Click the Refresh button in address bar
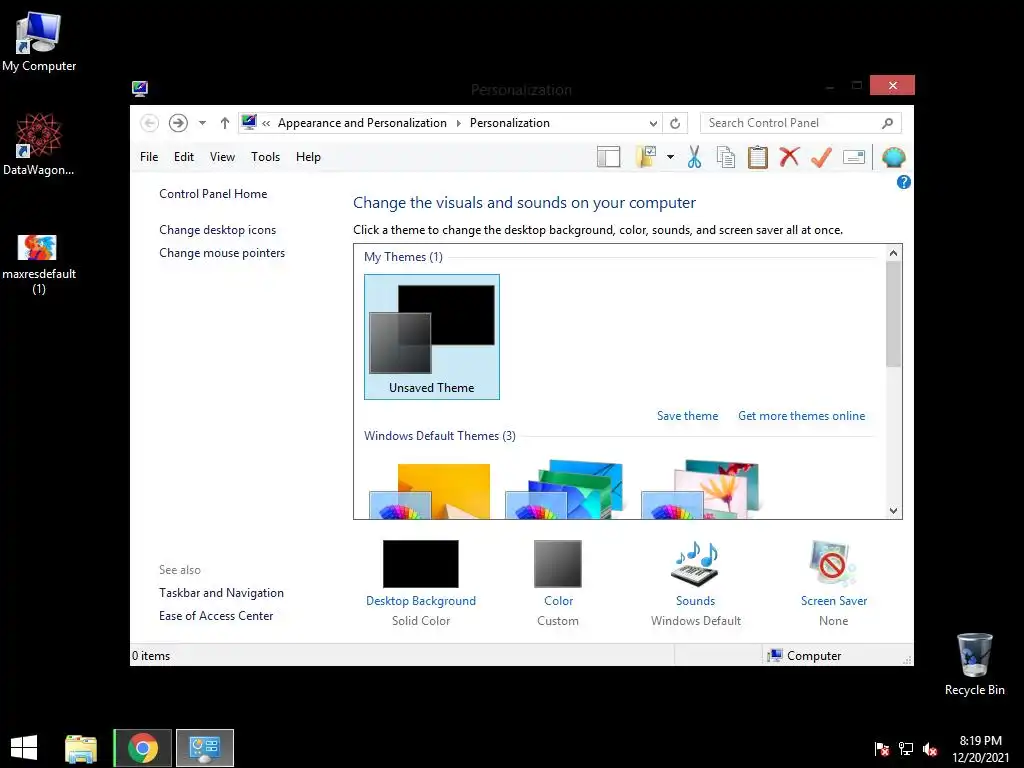This screenshot has width=1024, height=768. pos(675,123)
